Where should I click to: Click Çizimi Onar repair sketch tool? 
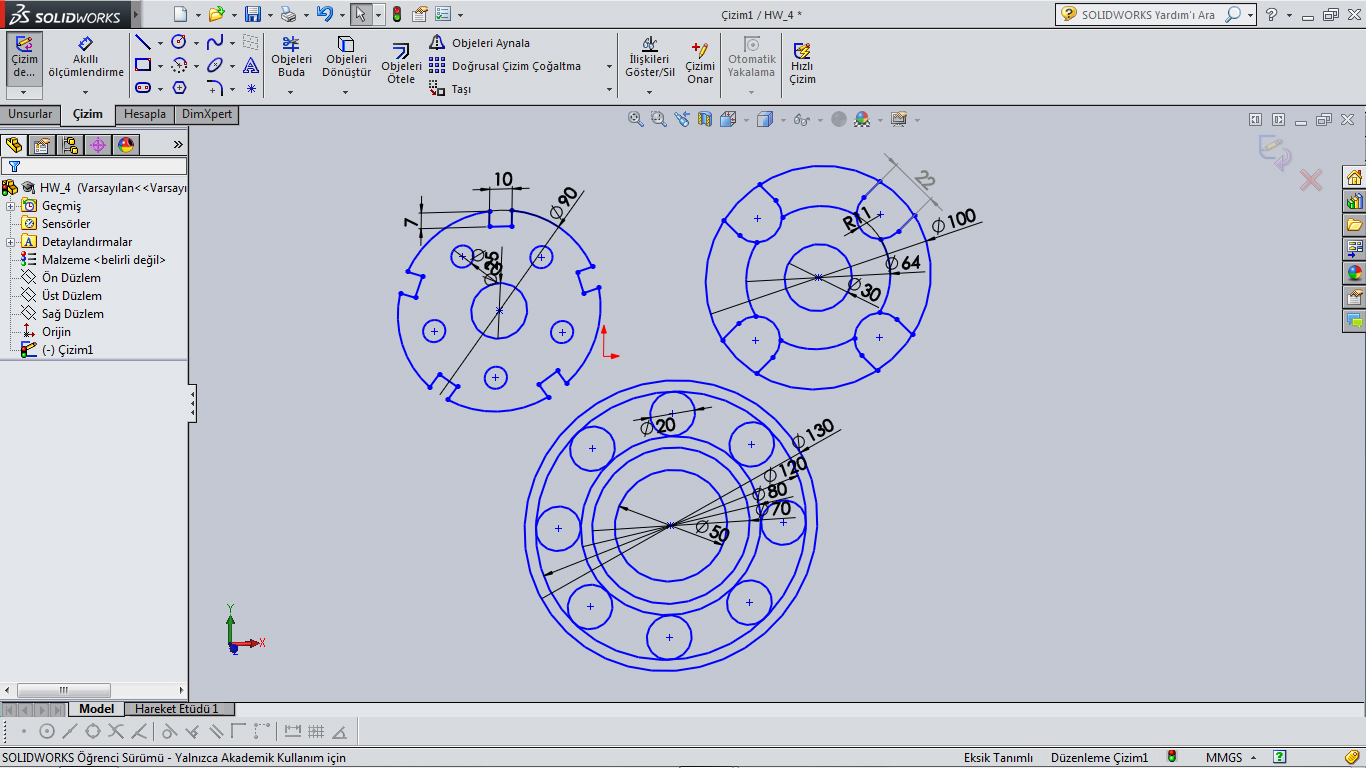700,63
